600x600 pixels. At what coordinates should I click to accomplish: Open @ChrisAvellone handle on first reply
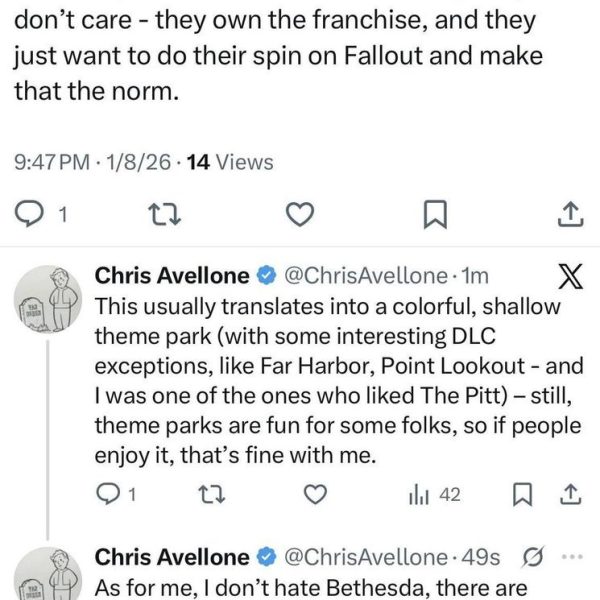364,277
